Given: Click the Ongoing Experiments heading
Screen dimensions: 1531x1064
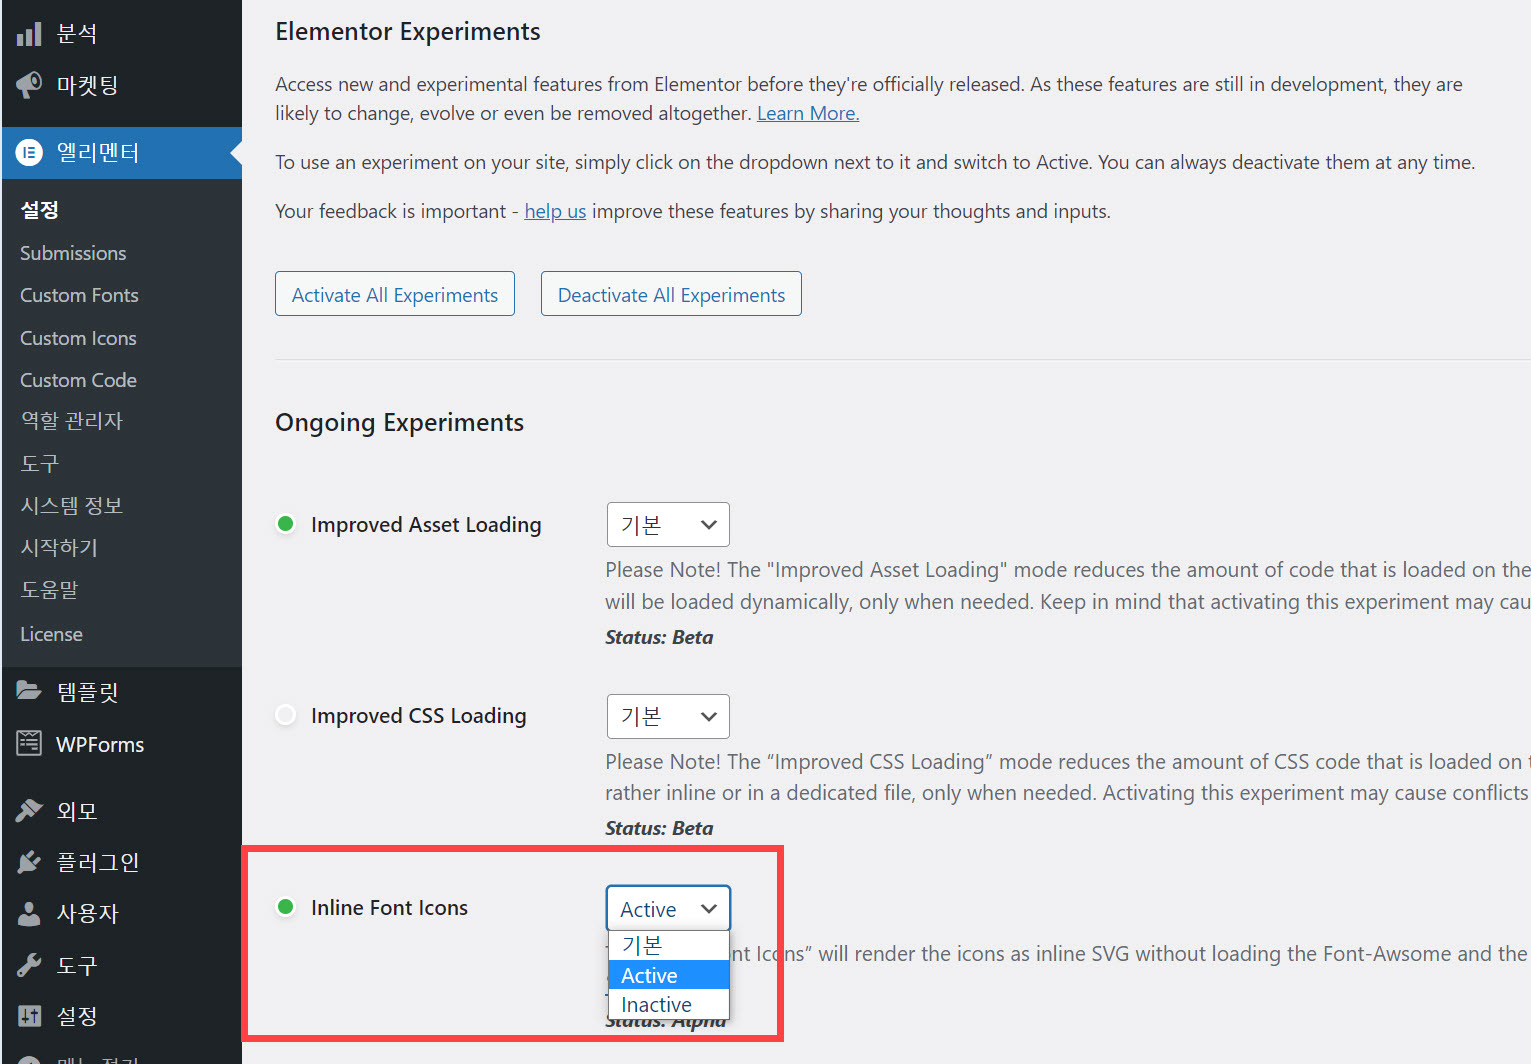Looking at the screenshot, I should [399, 423].
